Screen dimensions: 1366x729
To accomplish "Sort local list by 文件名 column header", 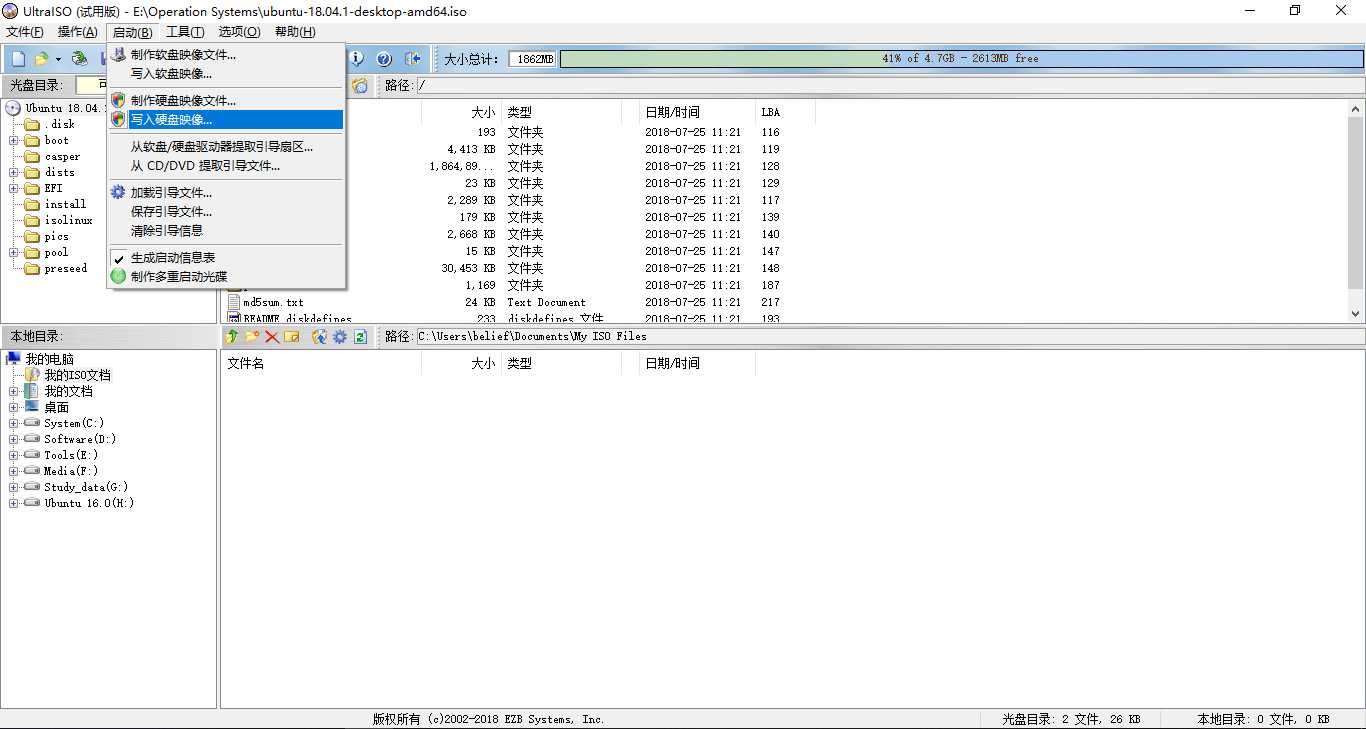I will pyautogui.click(x=321, y=364).
